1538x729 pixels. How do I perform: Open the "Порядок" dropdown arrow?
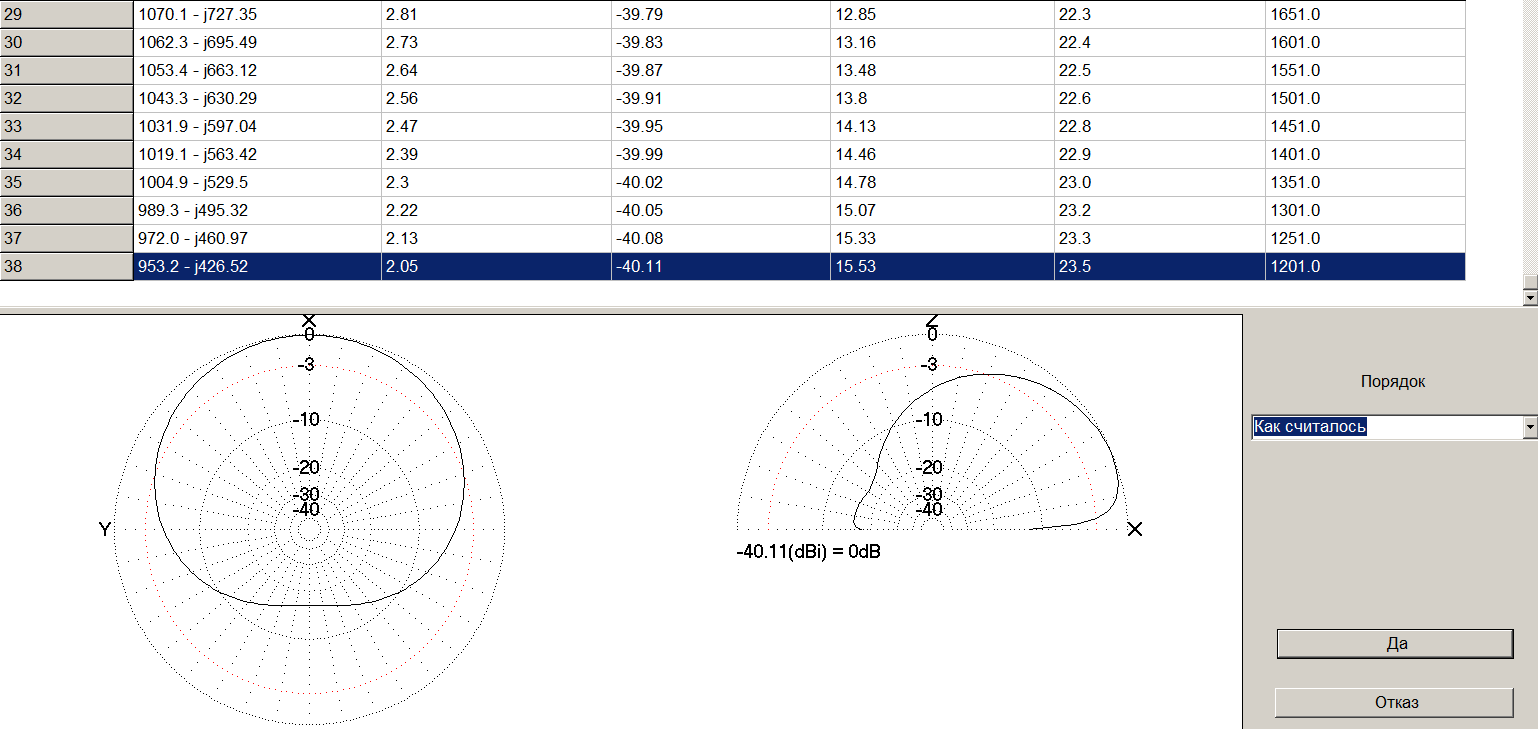point(1529,427)
